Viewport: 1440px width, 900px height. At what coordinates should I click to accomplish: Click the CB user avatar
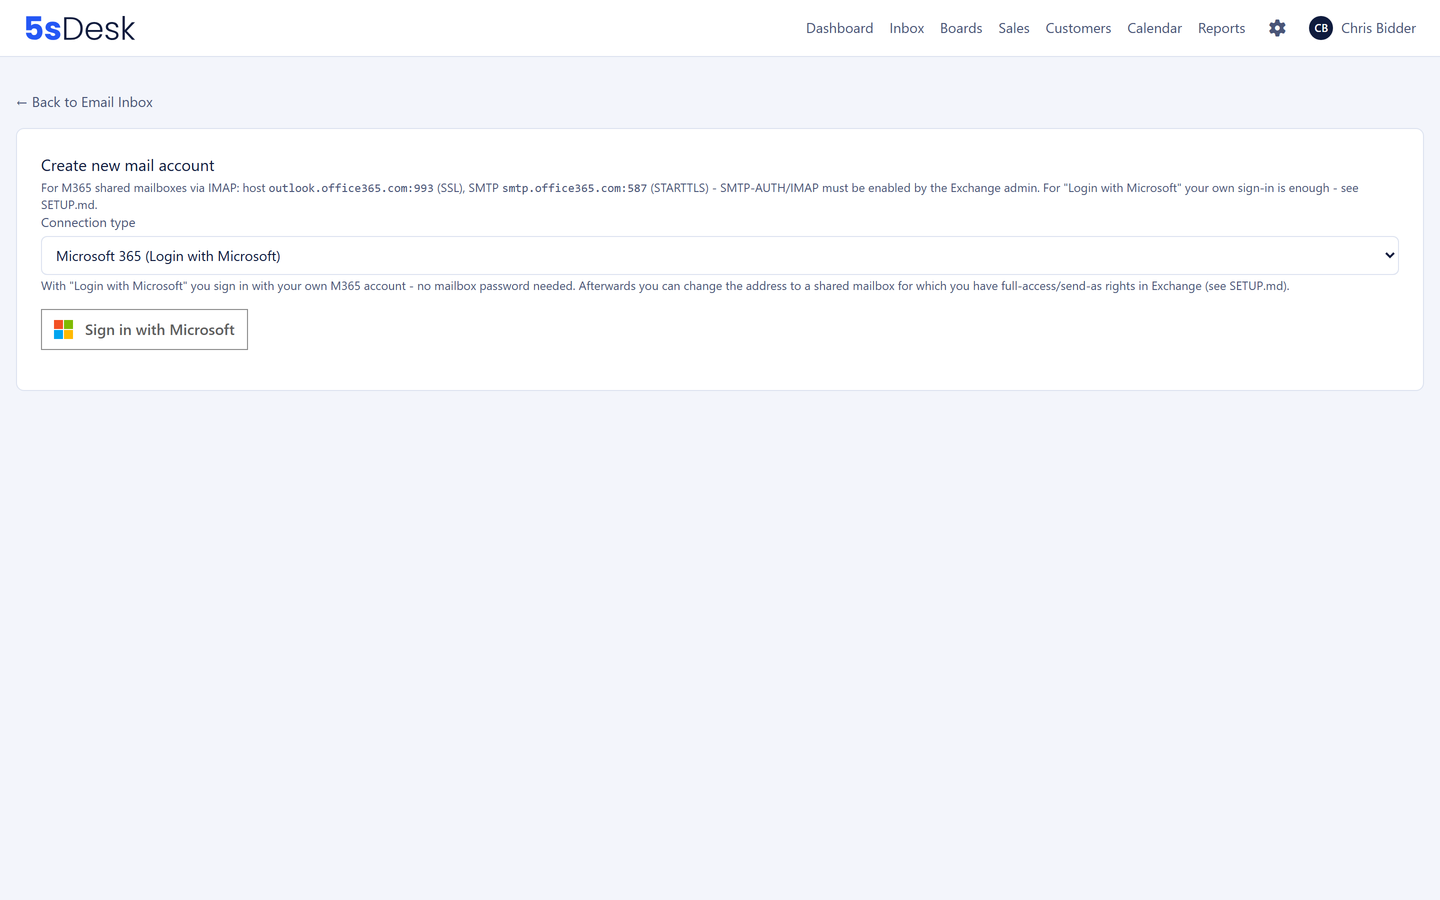1321,28
